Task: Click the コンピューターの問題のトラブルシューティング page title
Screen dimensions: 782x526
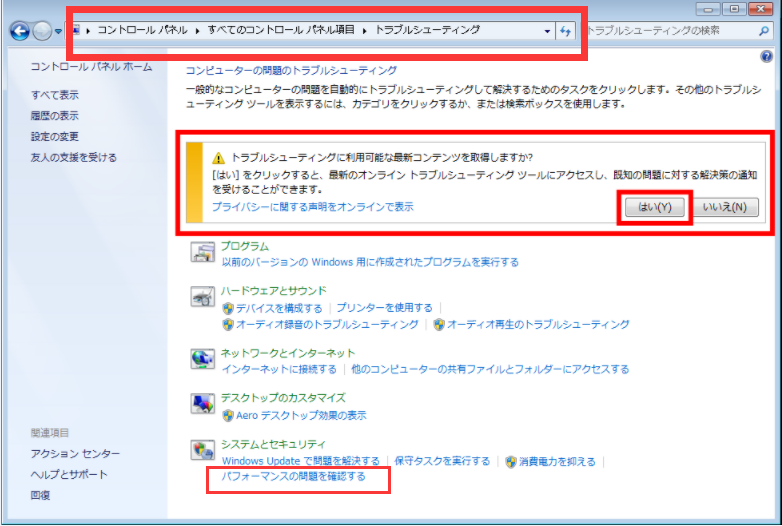Action: click(292, 71)
